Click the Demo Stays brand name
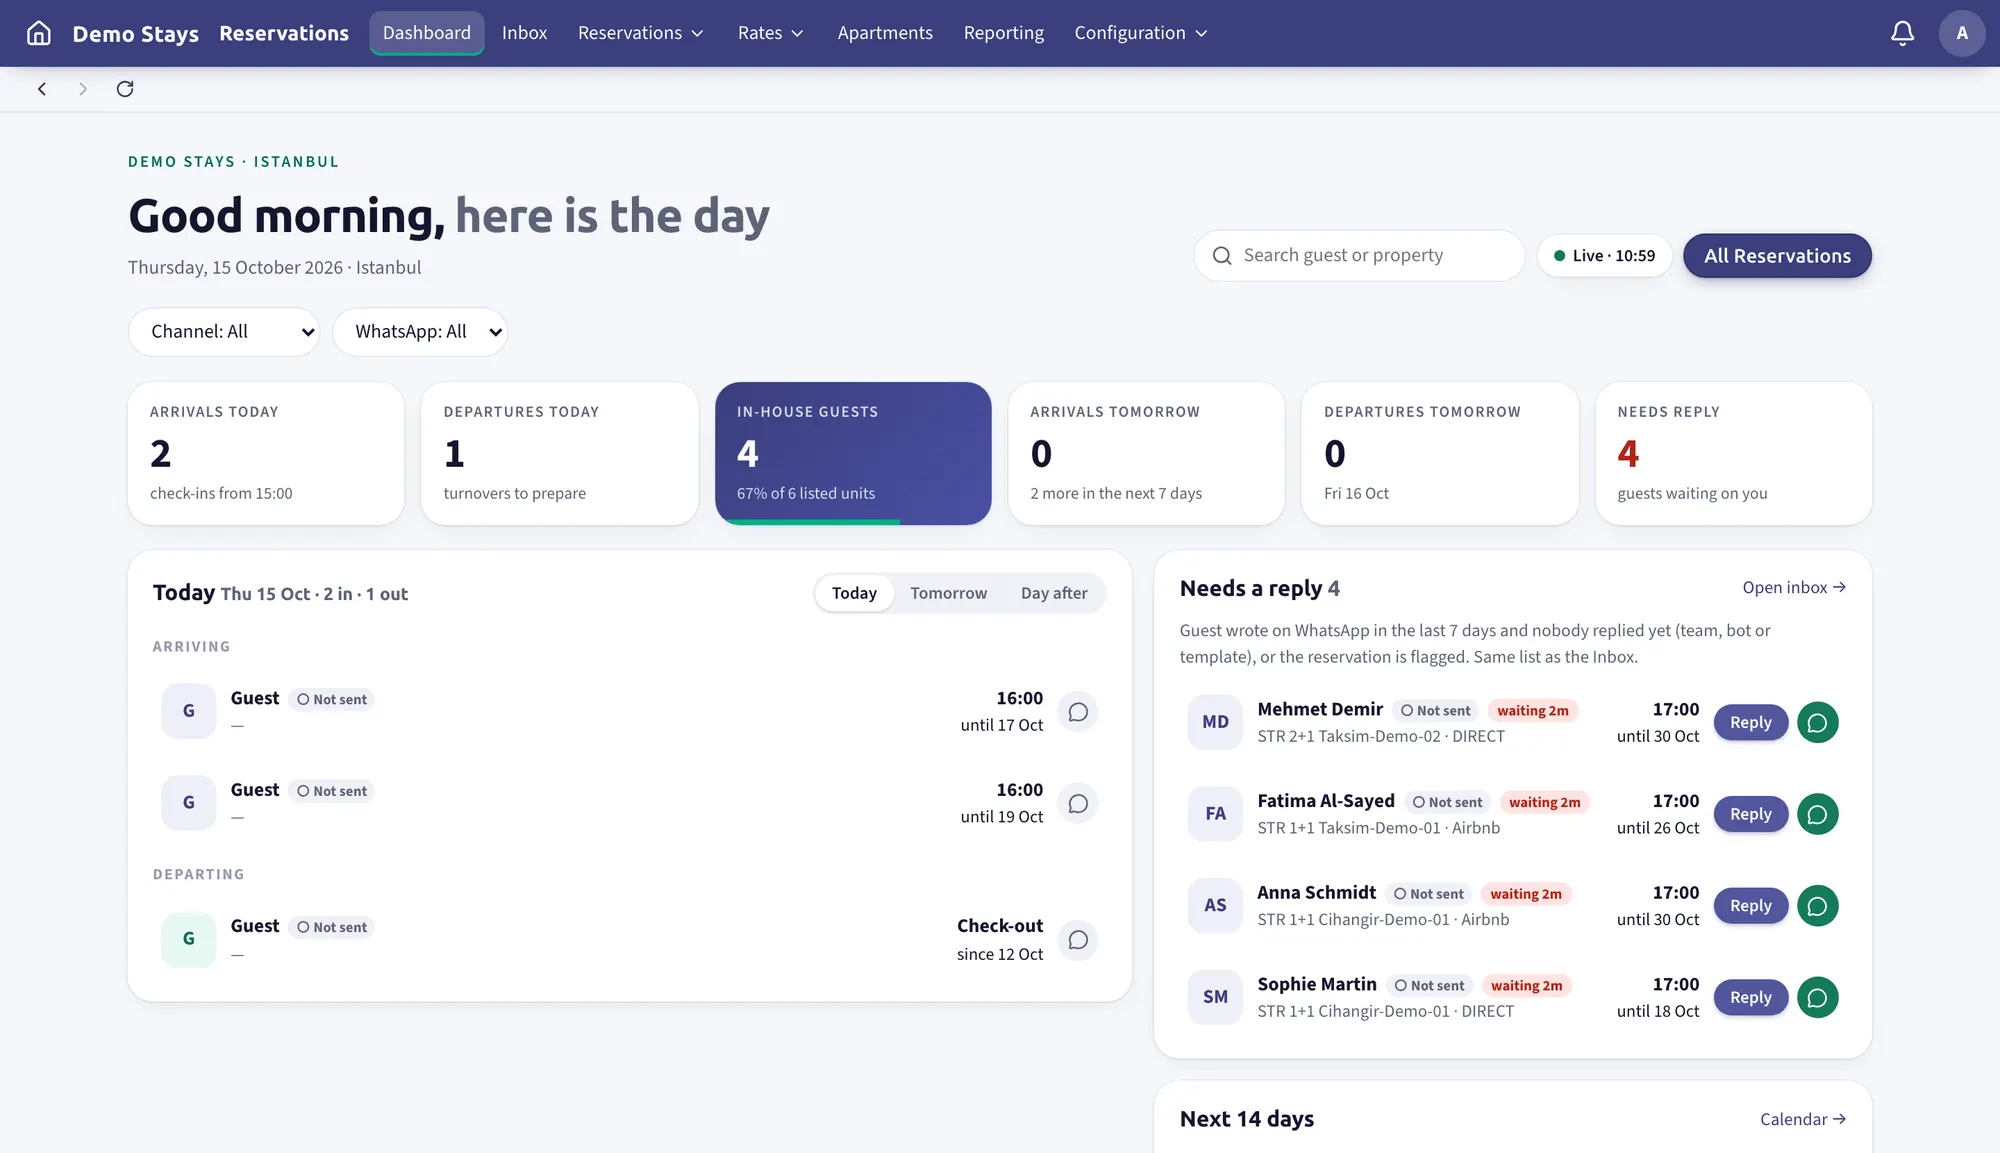The width and height of the screenshot is (2000, 1153). 136,34
